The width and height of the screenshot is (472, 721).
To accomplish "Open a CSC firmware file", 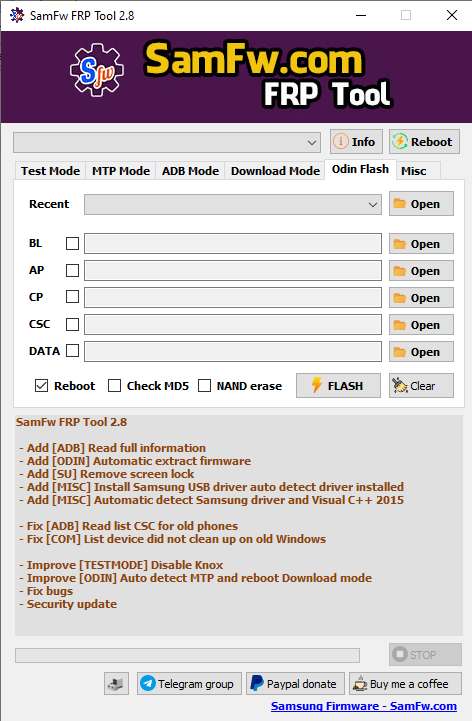I will [x=421, y=325].
